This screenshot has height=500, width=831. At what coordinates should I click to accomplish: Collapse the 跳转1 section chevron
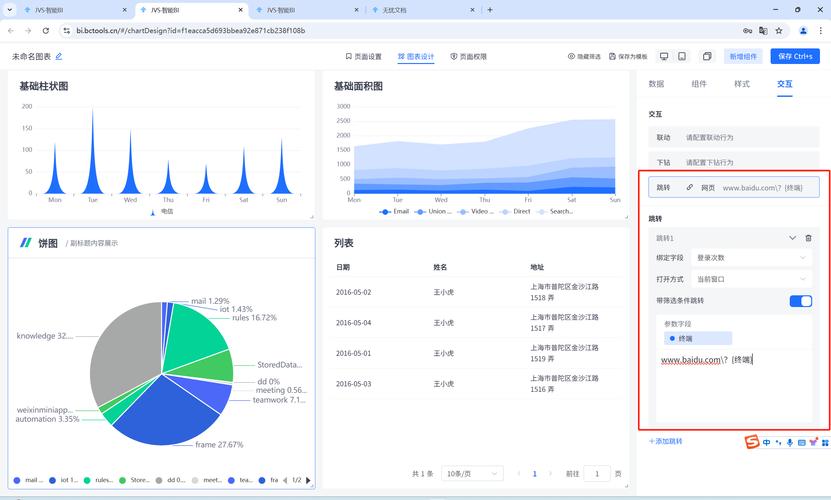pyautogui.click(x=792, y=238)
